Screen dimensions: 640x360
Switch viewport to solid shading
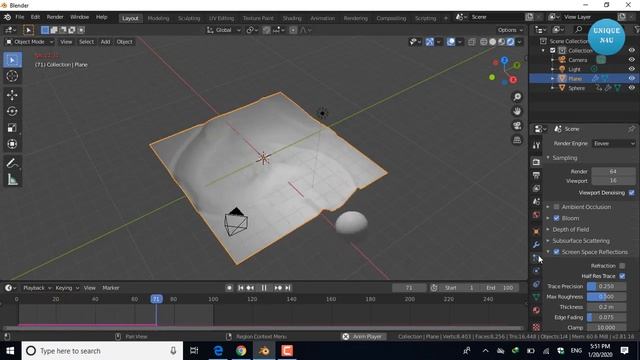click(493, 42)
